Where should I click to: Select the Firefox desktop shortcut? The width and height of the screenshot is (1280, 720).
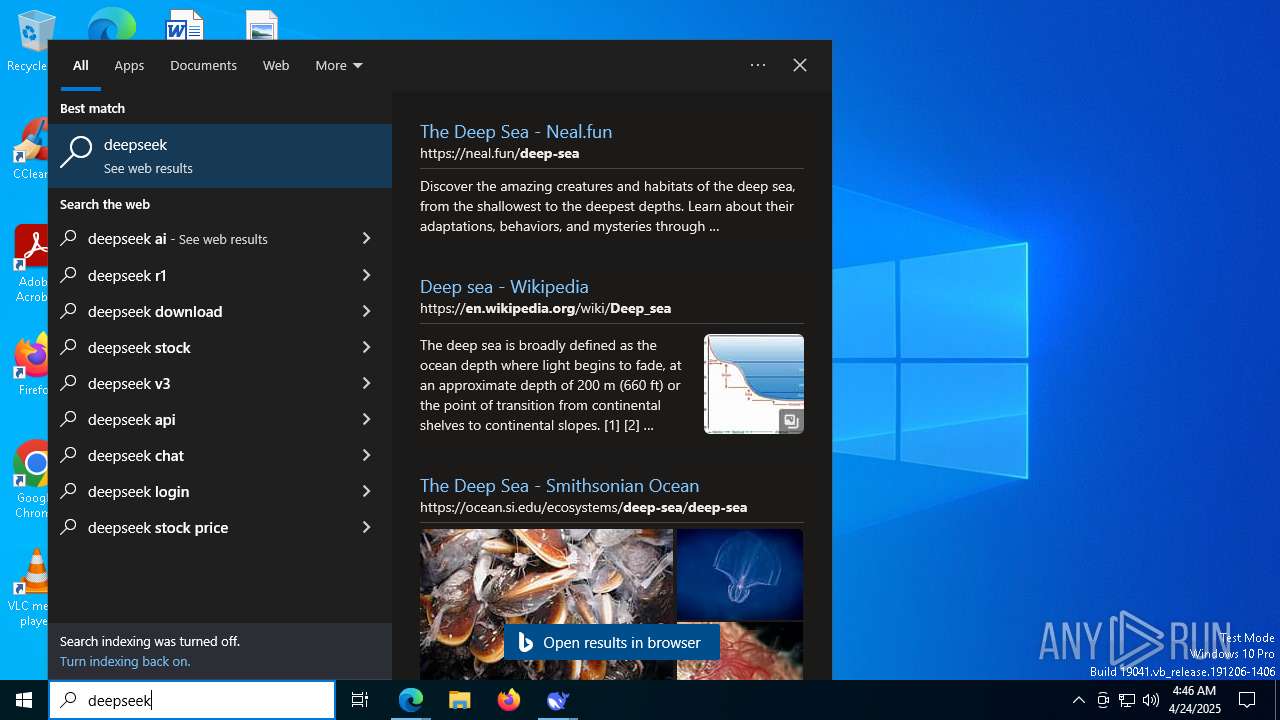coord(30,364)
